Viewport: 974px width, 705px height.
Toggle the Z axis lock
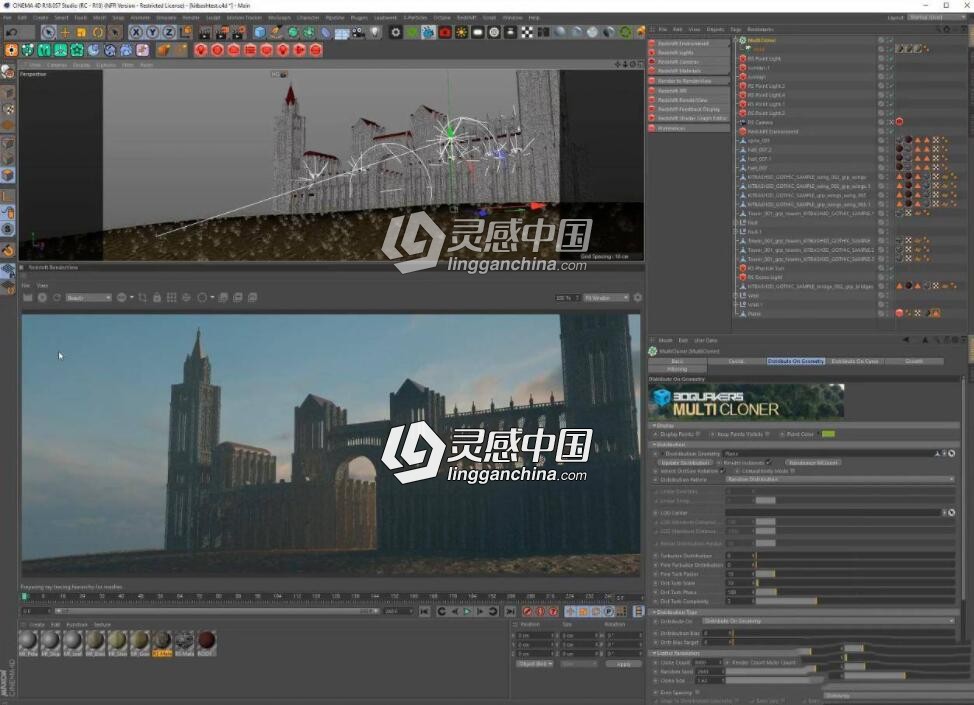(x=168, y=32)
